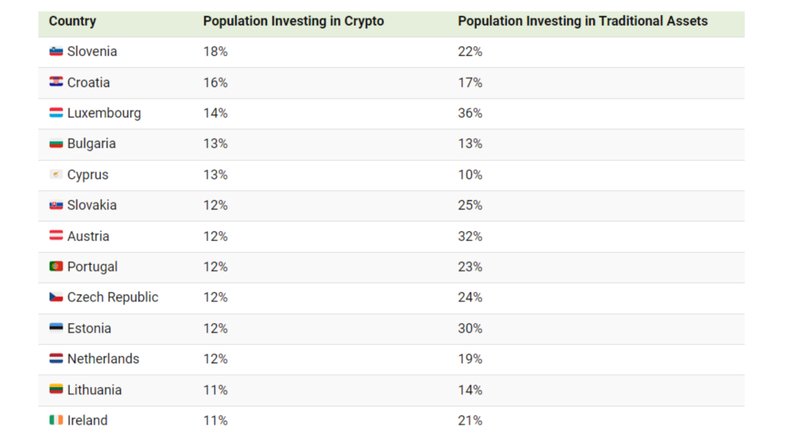800x448 pixels.
Task: Click the Cyprus flag icon
Action: point(56,175)
